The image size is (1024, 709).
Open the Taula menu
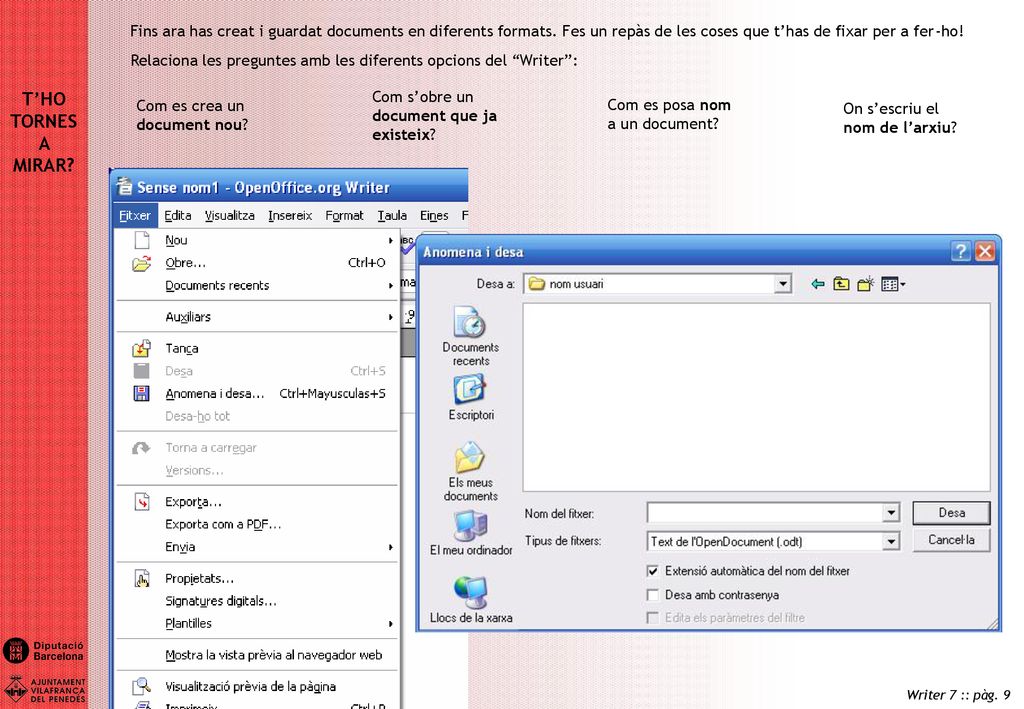(x=392, y=215)
